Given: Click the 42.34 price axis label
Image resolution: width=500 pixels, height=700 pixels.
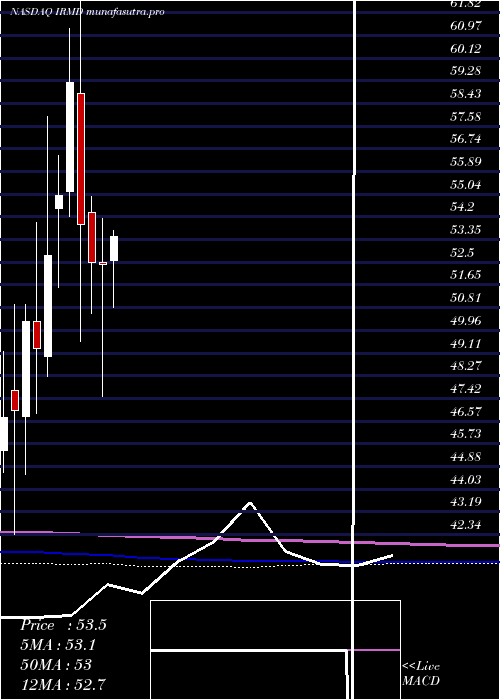Looking at the screenshot, I should tap(466, 525).
